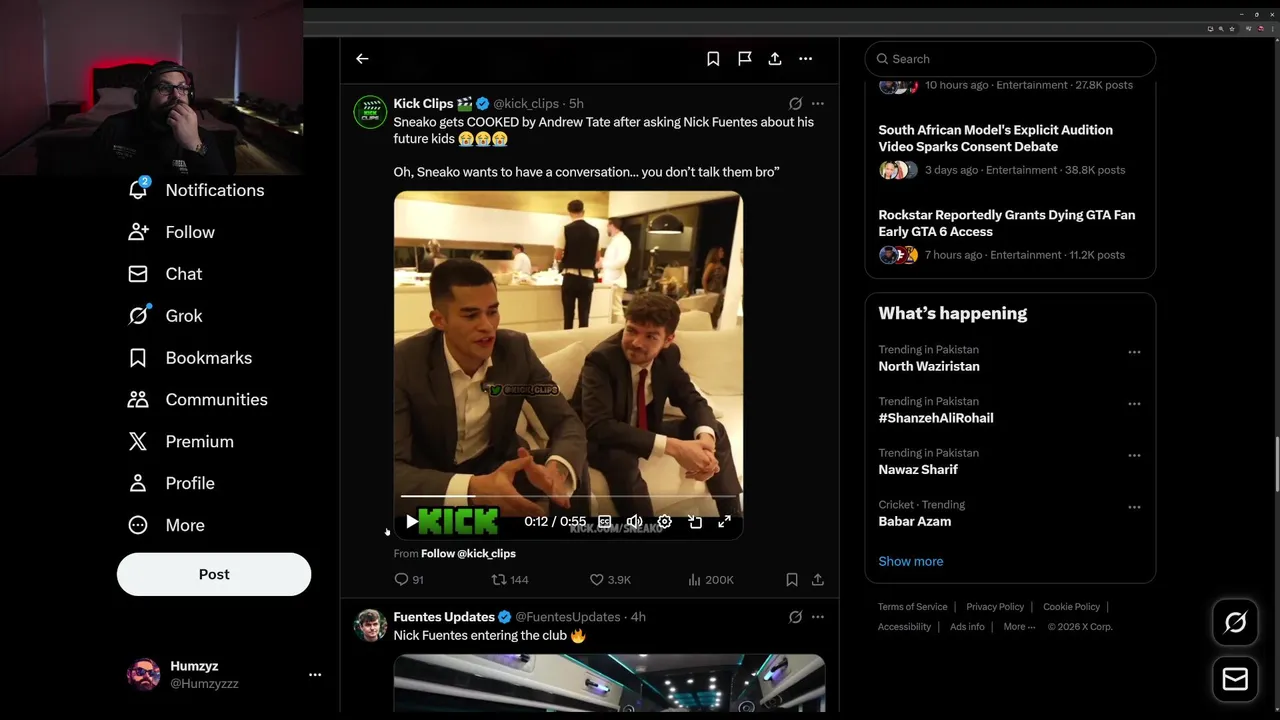
Task: Open Grok icon on Fuentes Updates post
Action: point(795,617)
